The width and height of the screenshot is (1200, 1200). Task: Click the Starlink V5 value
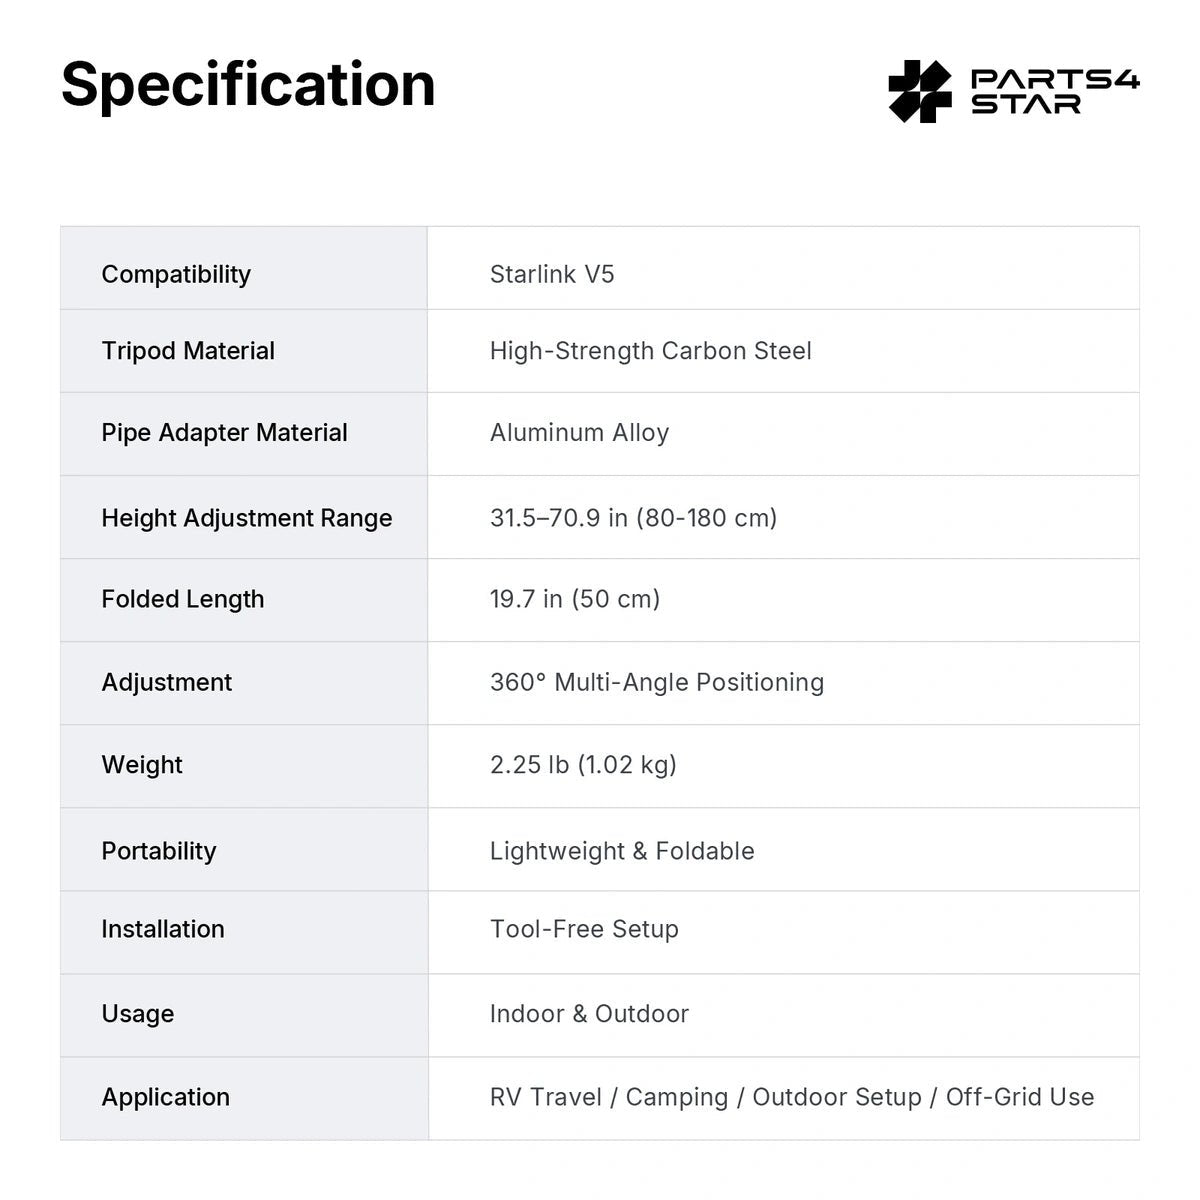click(552, 274)
